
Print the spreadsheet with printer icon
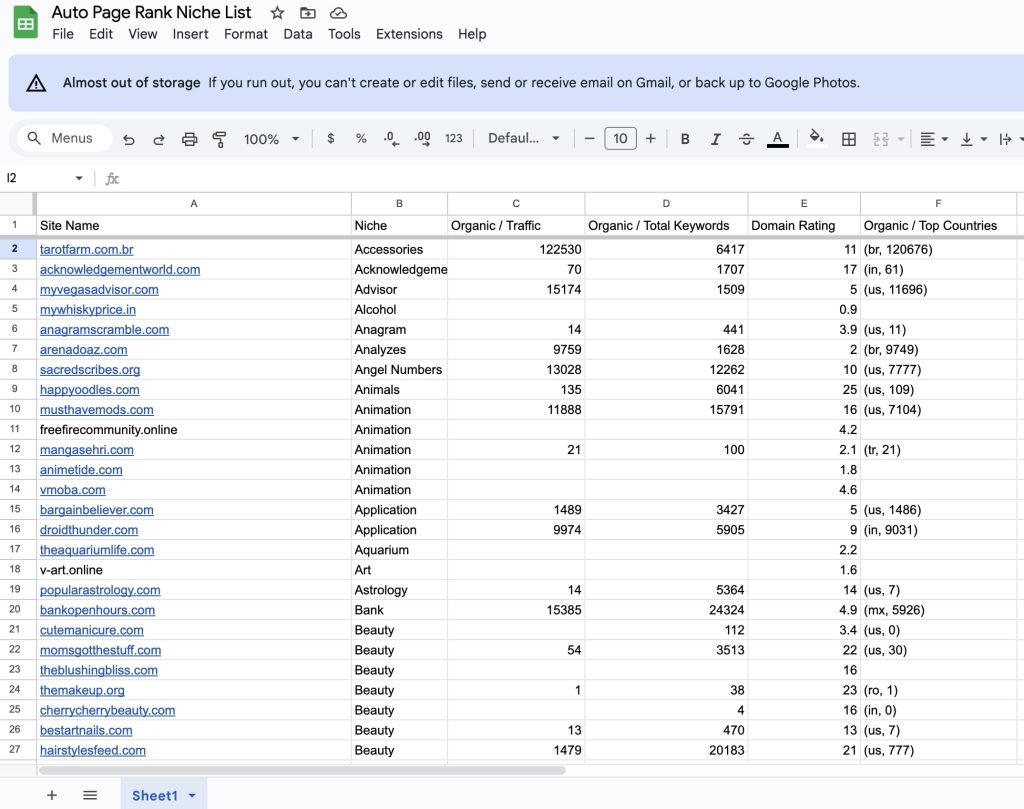pyautogui.click(x=189, y=139)
